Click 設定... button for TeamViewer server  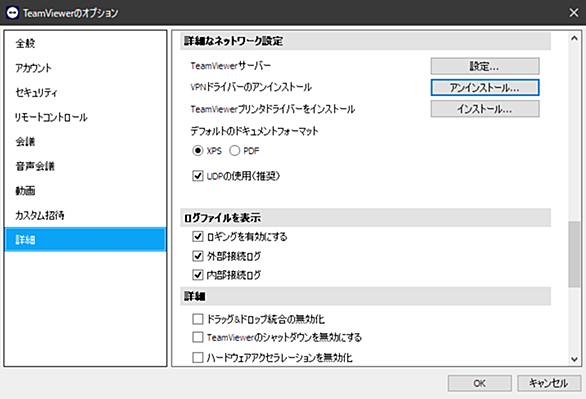click(485, 66)
